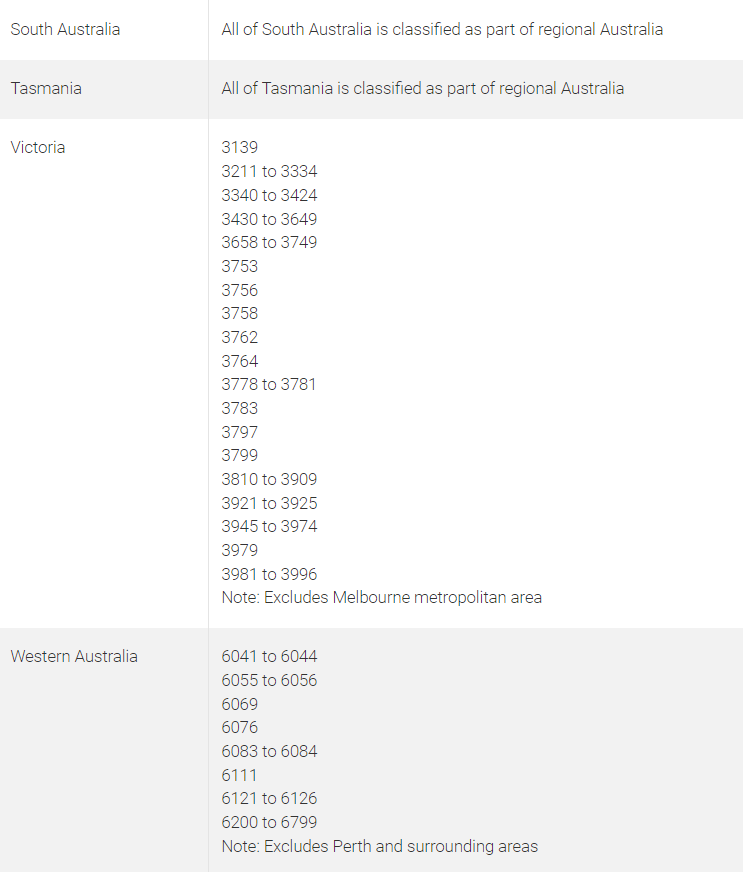Click postcode range 3430 to 3649
Image resolution: width=743 pixels, height=872 pixels.
point(269,219)
